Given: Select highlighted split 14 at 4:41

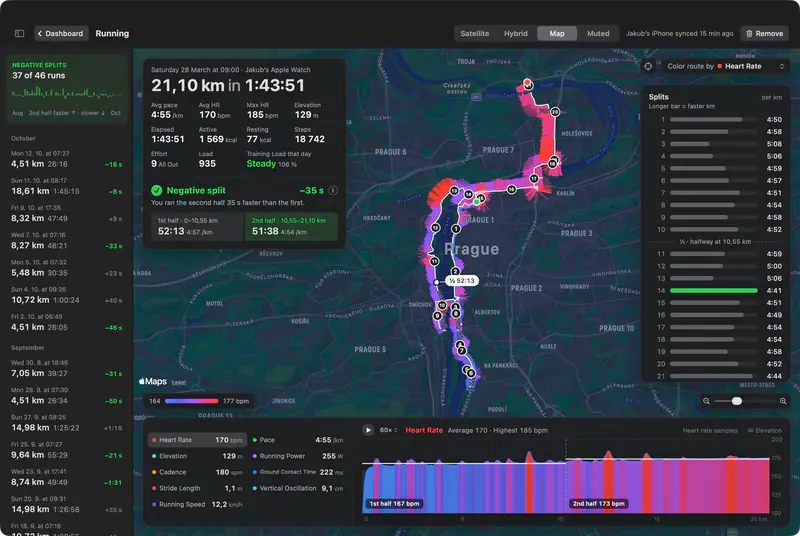Looking at the screenshot, I should [x=716, y=291].
